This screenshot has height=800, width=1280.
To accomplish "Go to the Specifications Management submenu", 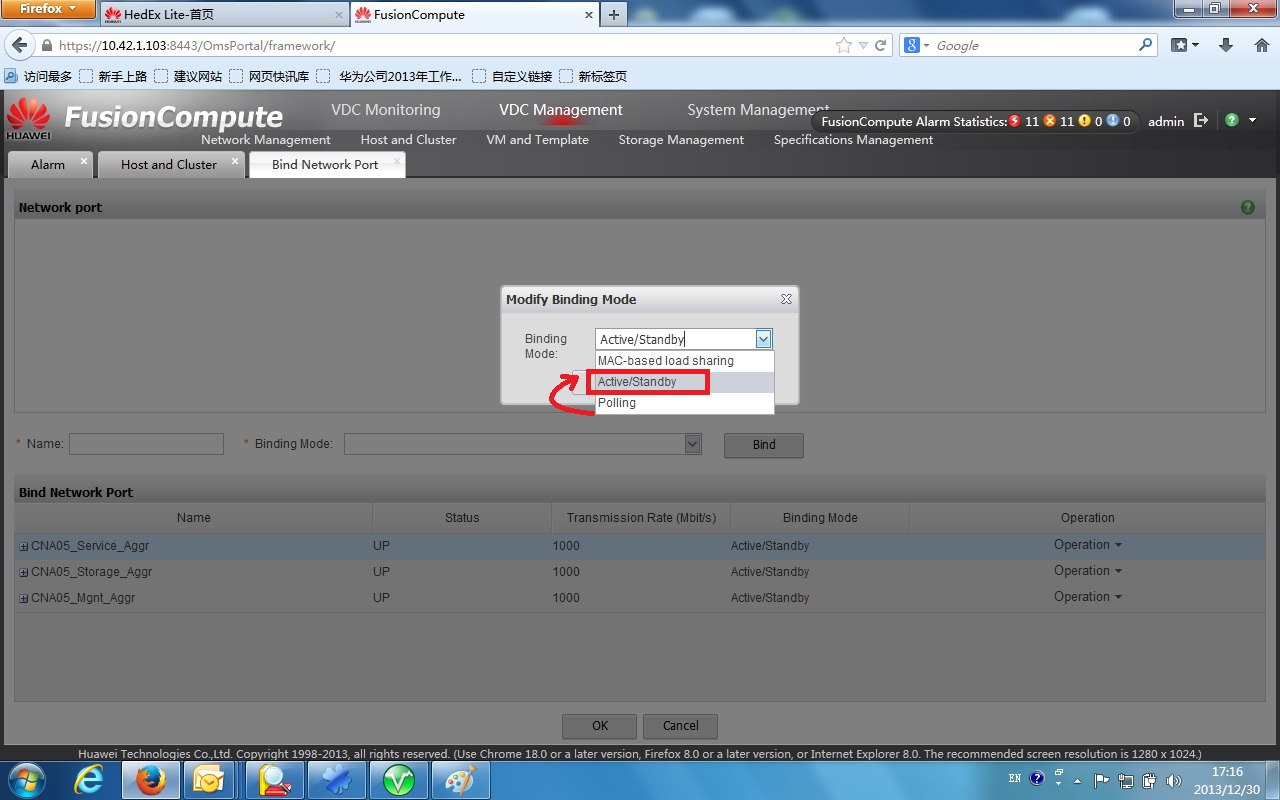I will pos(853,140).
